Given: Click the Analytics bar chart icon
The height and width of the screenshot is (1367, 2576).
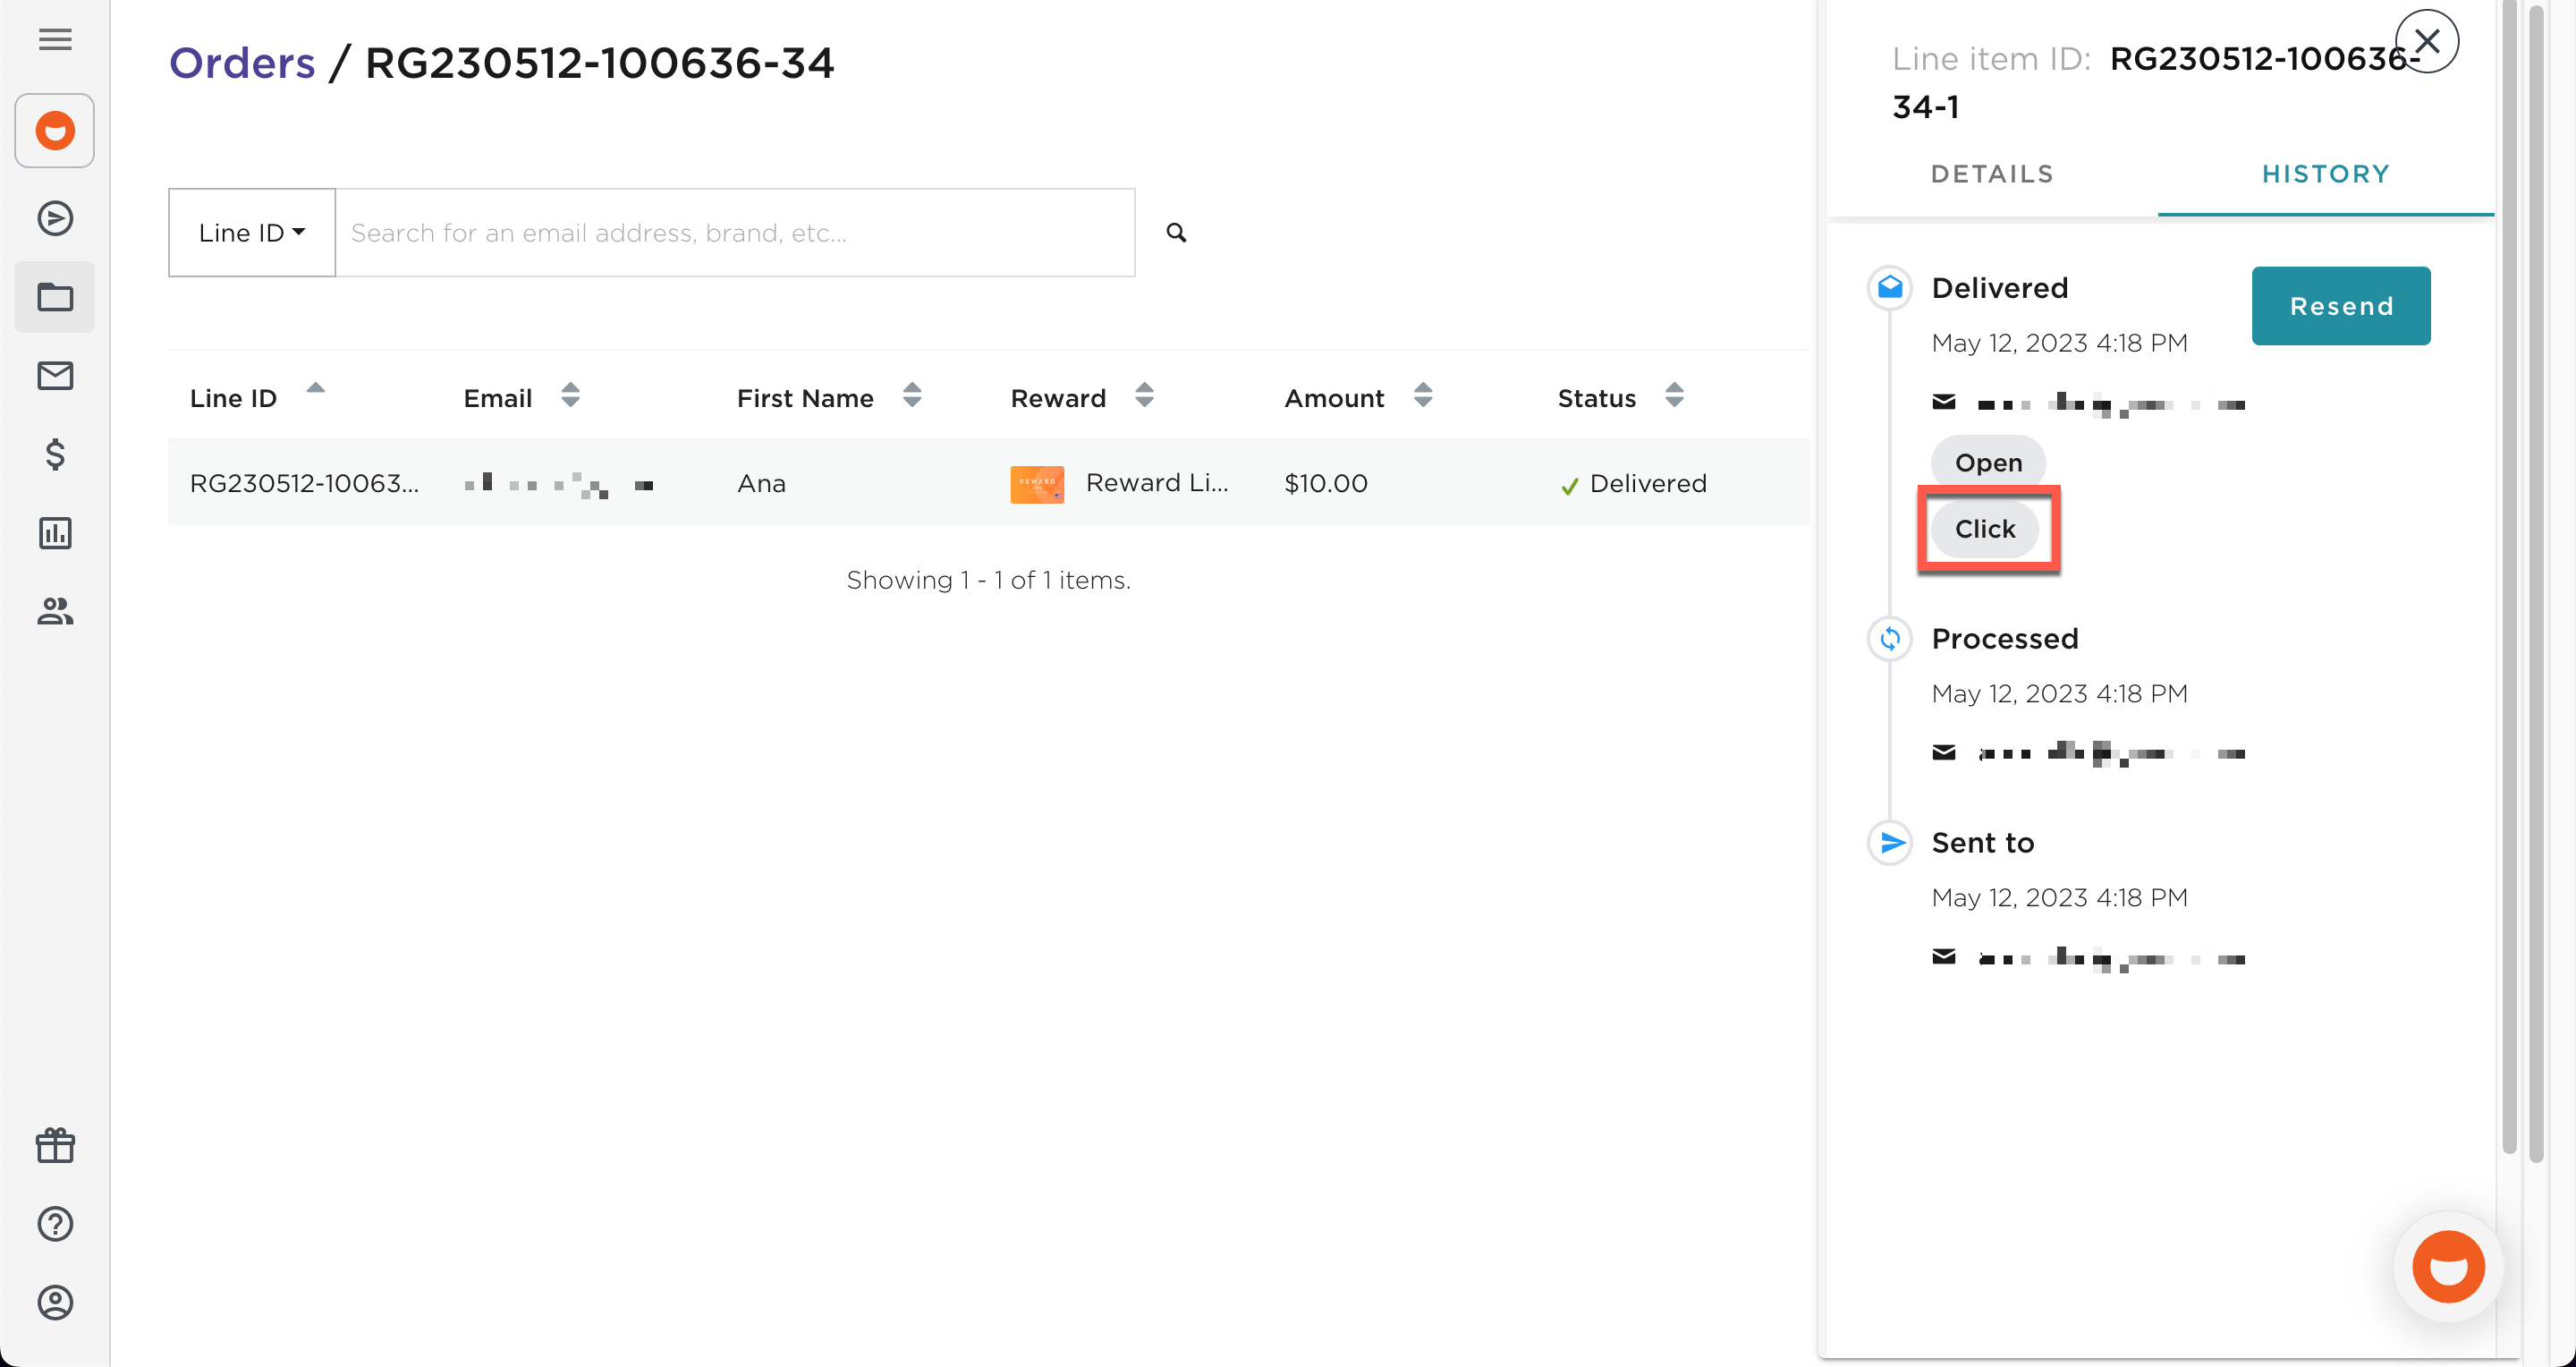Looking at the screenshot, I should [x=55, y=531].
